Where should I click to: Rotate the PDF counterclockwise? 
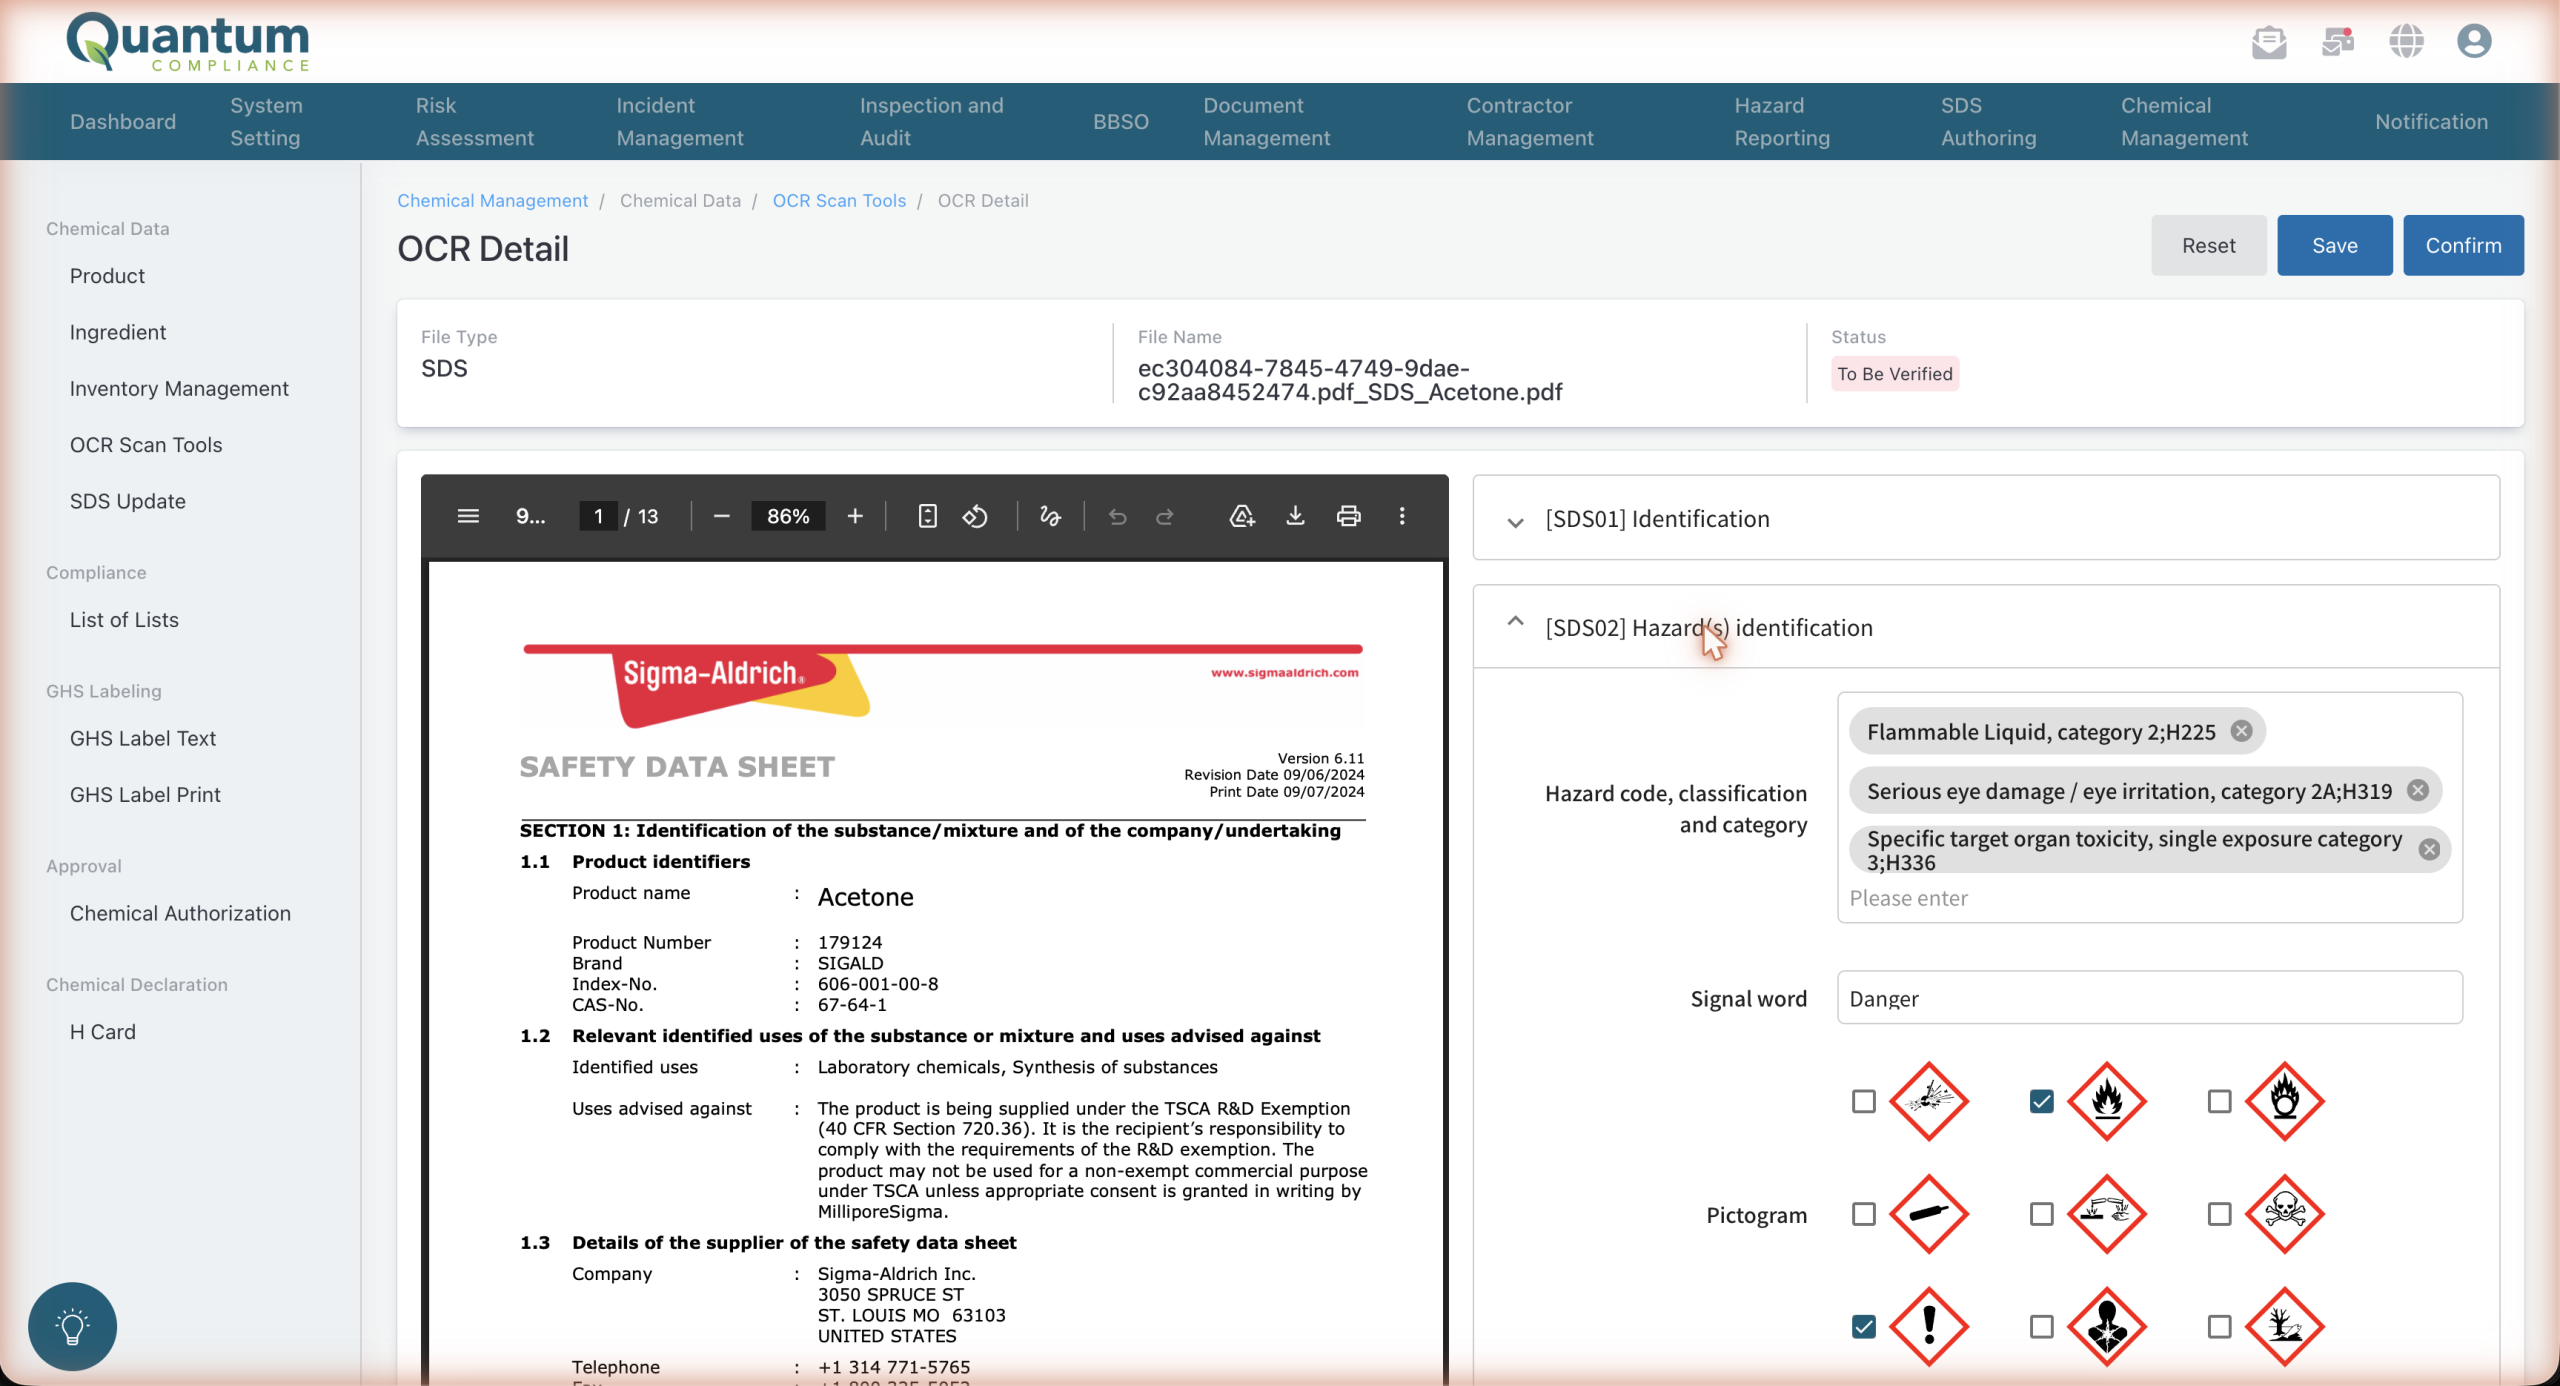pyautogui.click(x=975, y=516)
